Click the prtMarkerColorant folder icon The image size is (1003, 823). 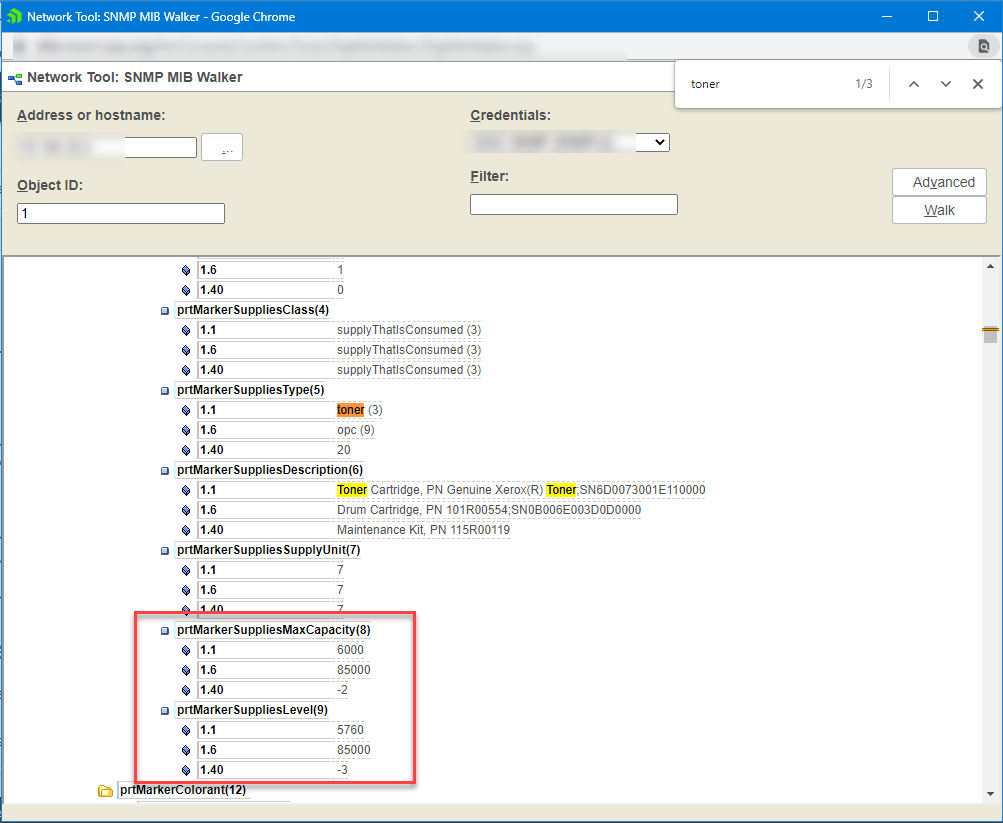[x=106, y=791]
